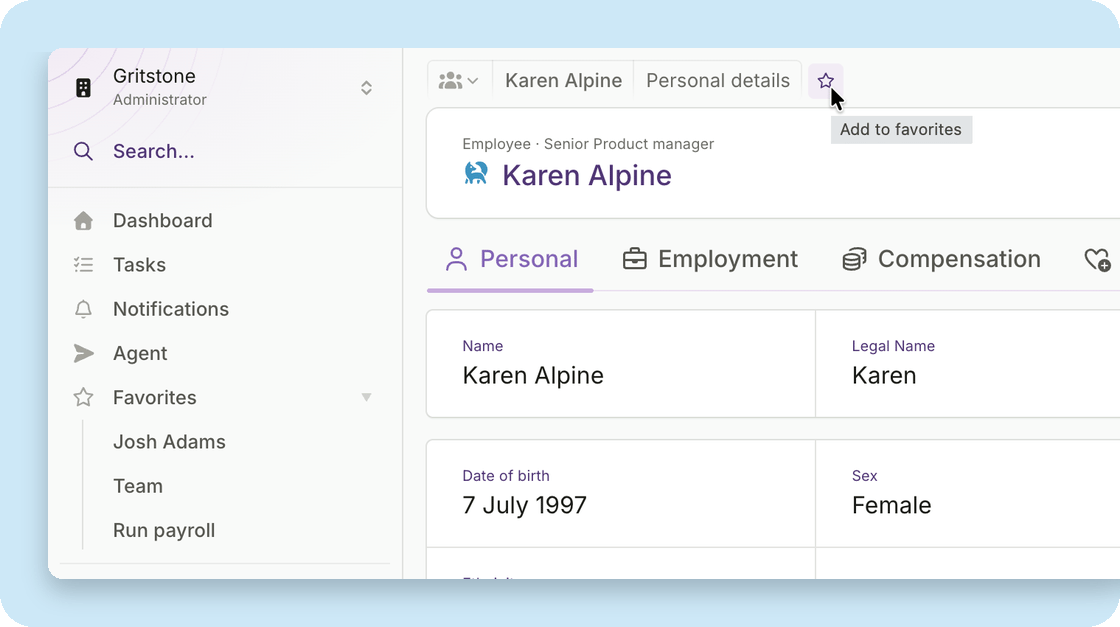Click the Sex value Female
Image resolution: width=1120 pixels, height=627 pixels.
click(x=891, y=506)
